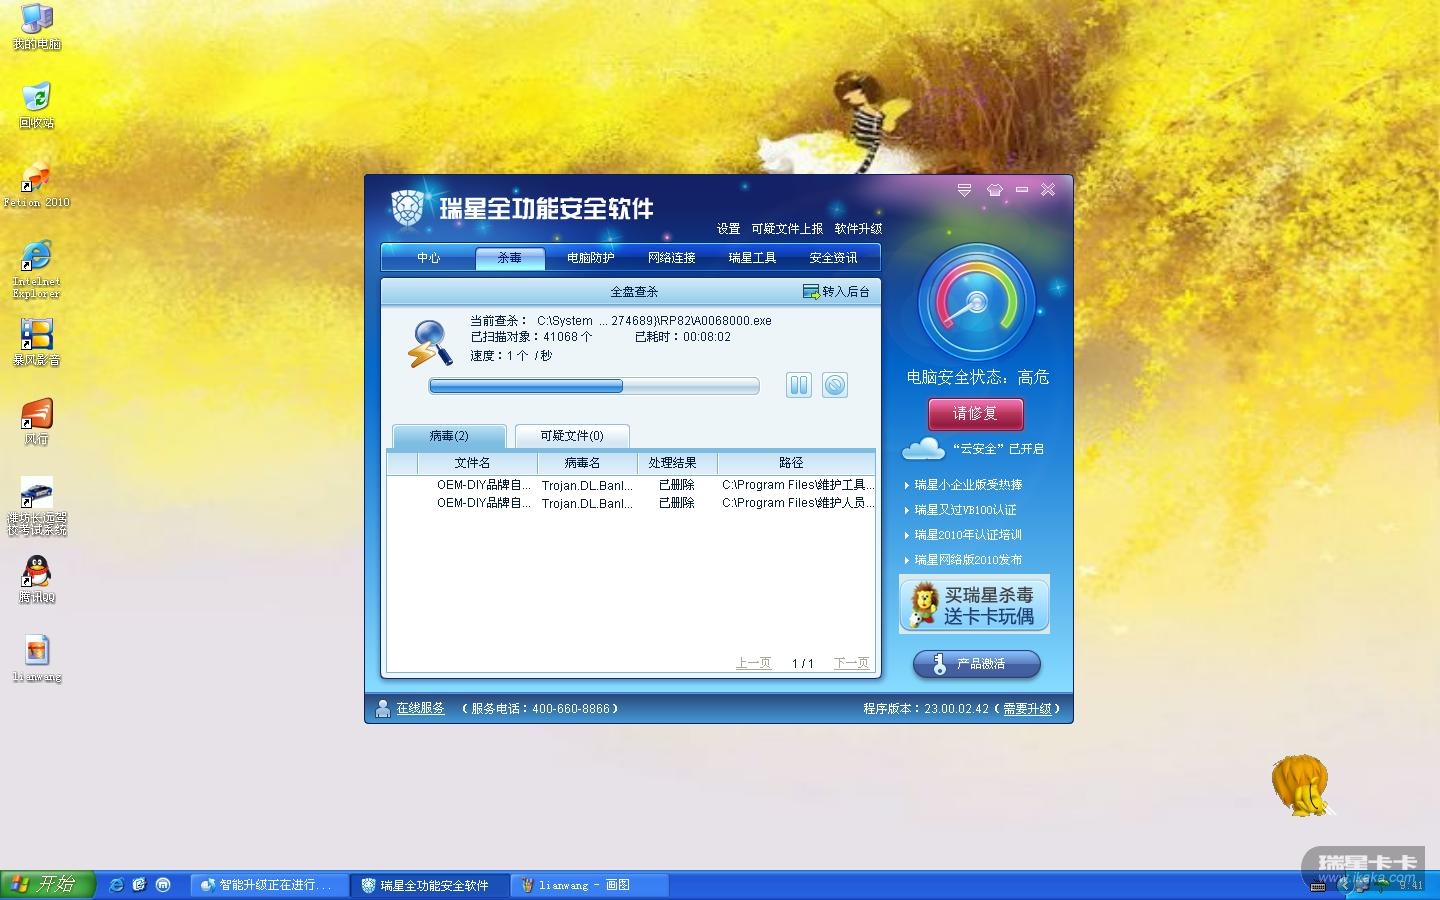This screenshot has height=900, width=1440.
Task: Click the second quick launch icon
Action: (140, 885)
